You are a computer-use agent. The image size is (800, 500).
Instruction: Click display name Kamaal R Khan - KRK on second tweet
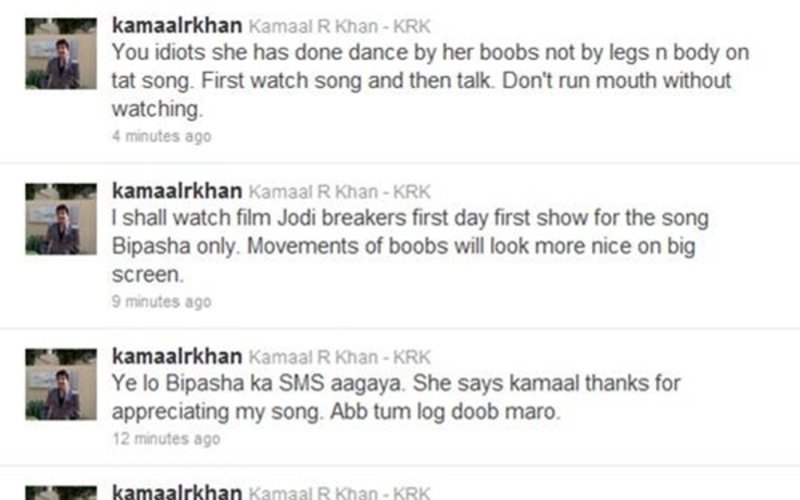340,191
